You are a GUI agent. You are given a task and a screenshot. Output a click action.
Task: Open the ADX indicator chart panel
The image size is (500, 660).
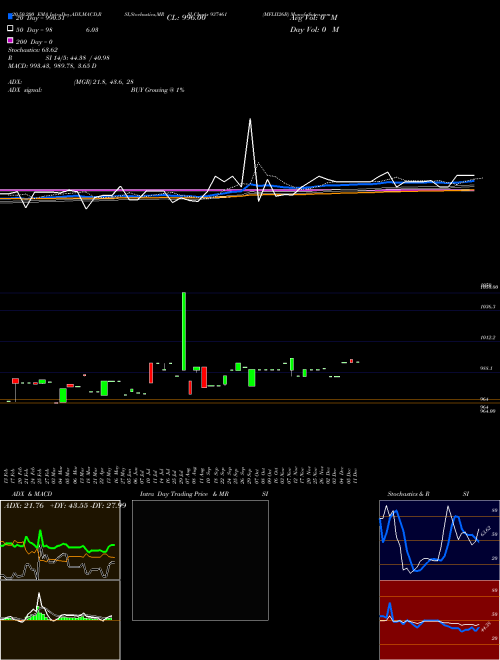[60, 540]
